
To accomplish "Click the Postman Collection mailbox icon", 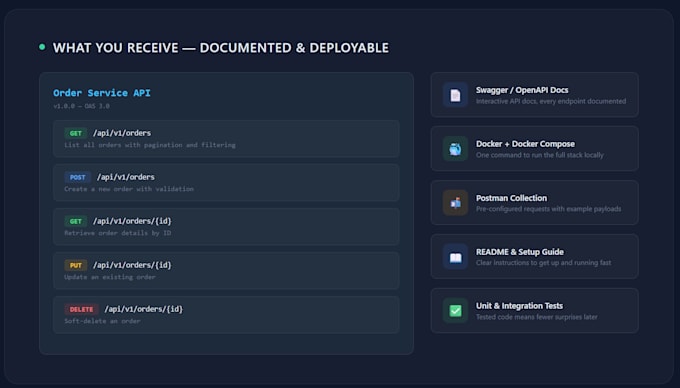I will [x=455, y=202].
